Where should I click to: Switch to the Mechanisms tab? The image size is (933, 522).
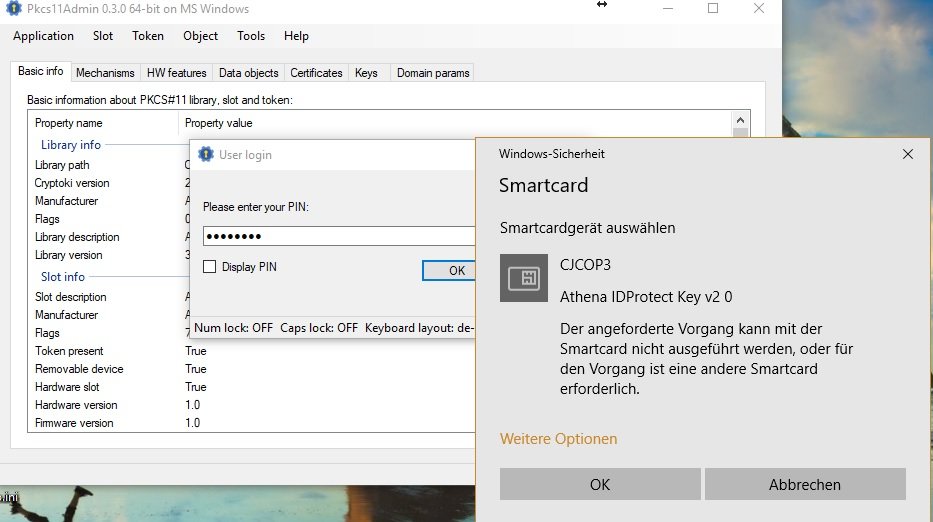[x=105, y=73]
